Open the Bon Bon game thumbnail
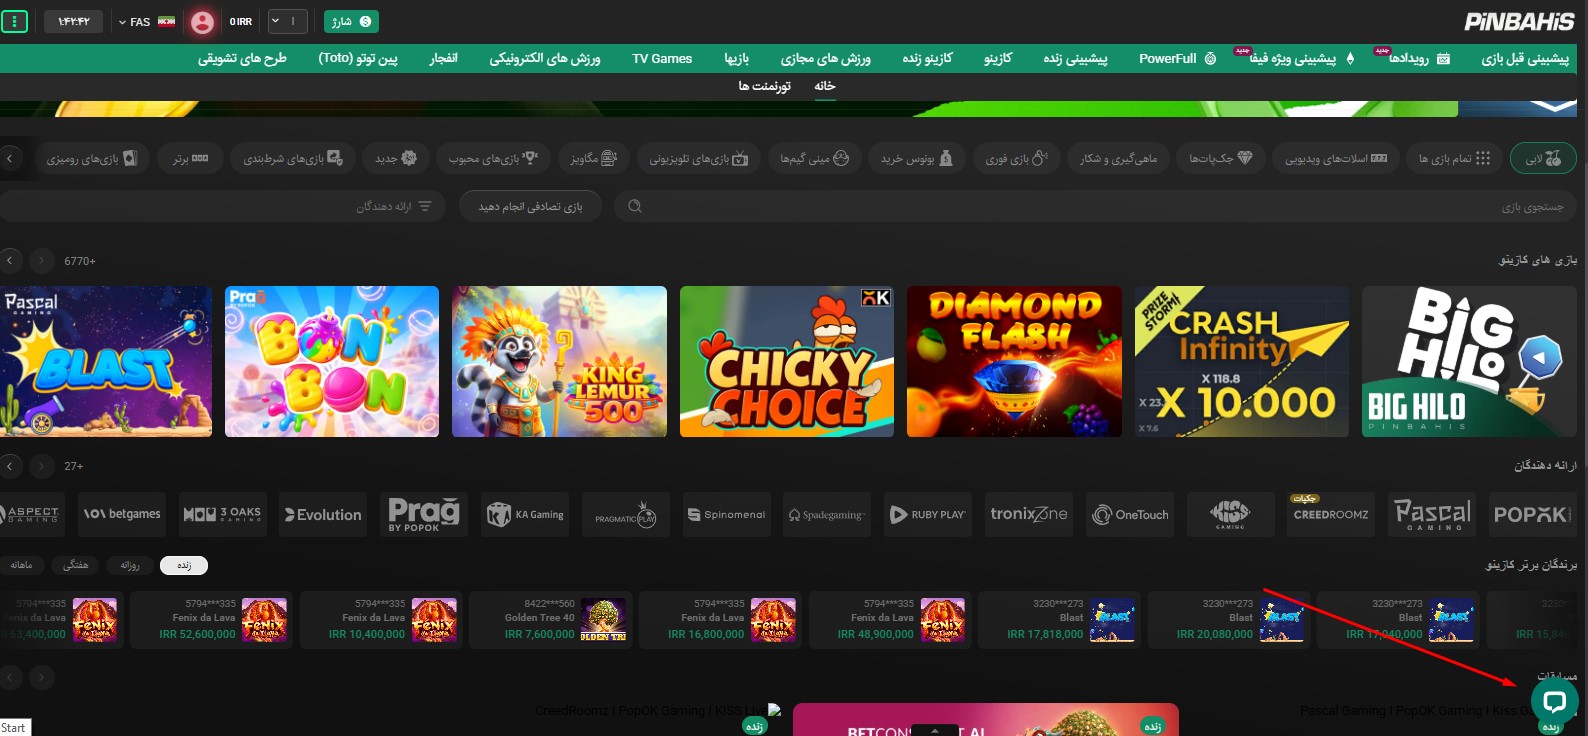 [332, 362]
